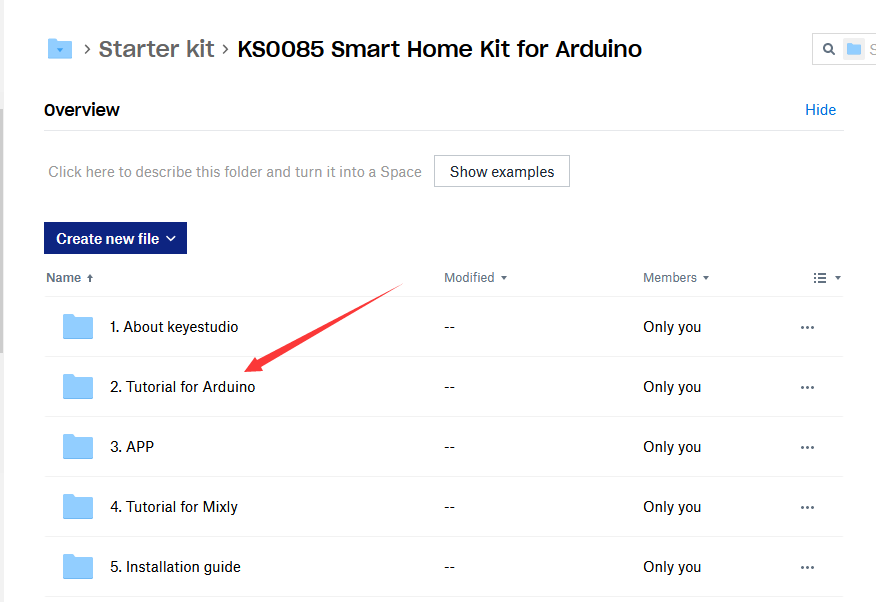Screen dimensions: 876x602
Task: Open the more options ellipsis for the About keyestudio row
Action: click(807, 327)
